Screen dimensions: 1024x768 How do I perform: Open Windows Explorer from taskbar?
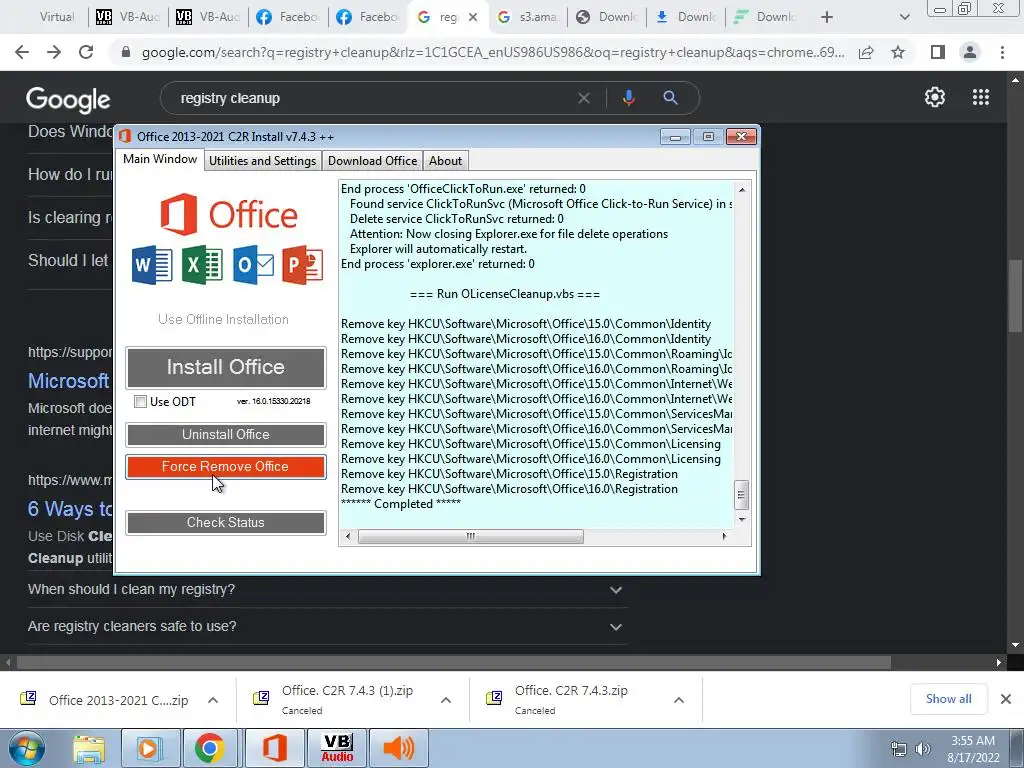pyautogui.click(x=89, y=748)
